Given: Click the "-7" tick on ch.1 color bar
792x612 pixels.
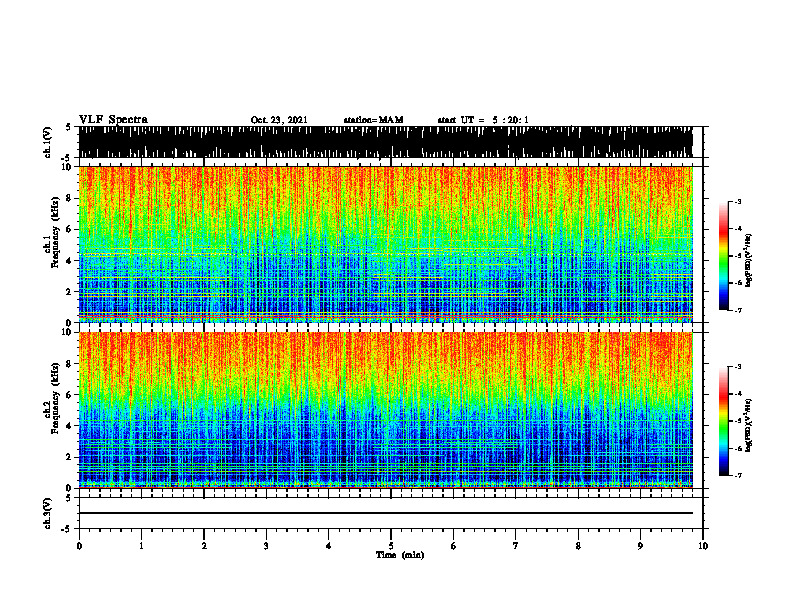Looking at the screenshot, I should [737, 310].
